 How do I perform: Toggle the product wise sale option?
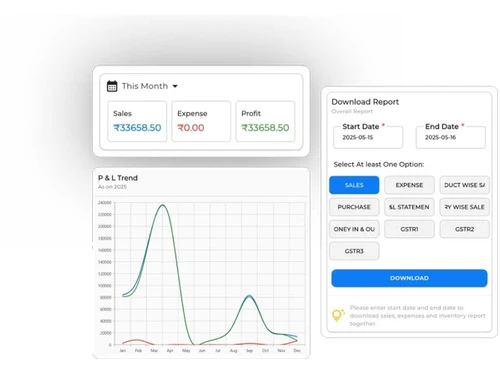(464, 185)
